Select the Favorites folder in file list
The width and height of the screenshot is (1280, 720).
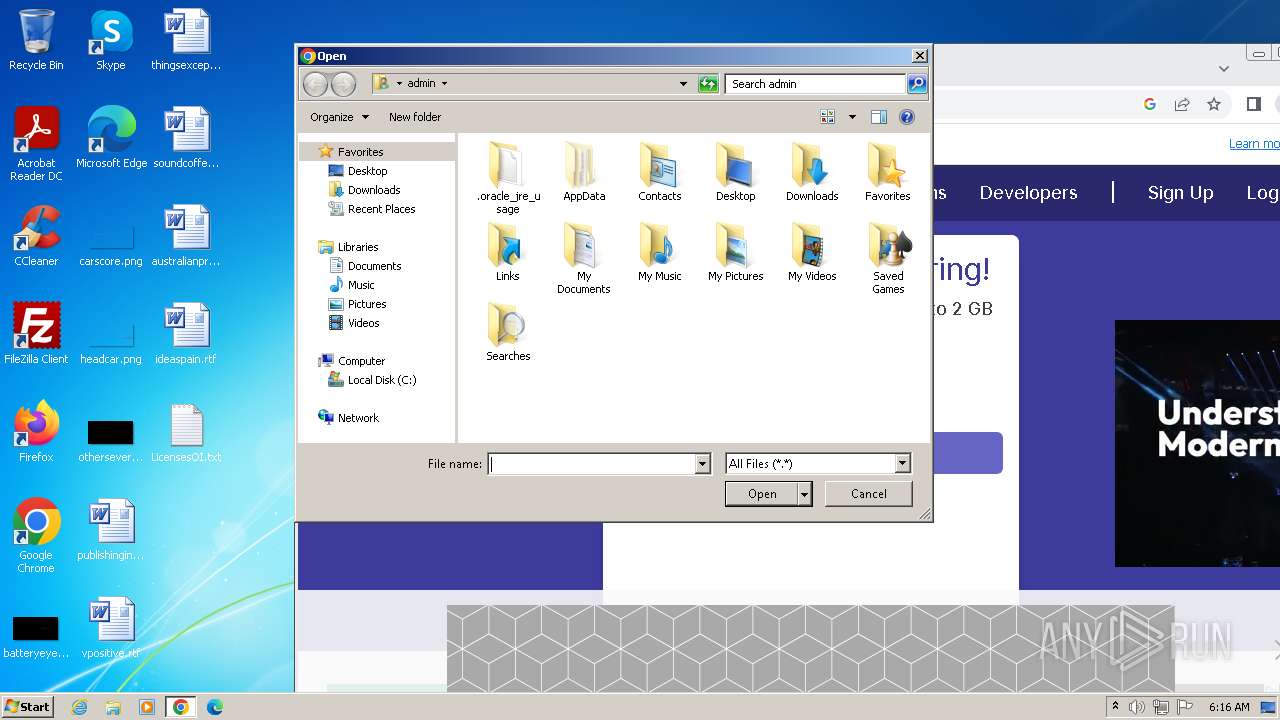[888, 172]
